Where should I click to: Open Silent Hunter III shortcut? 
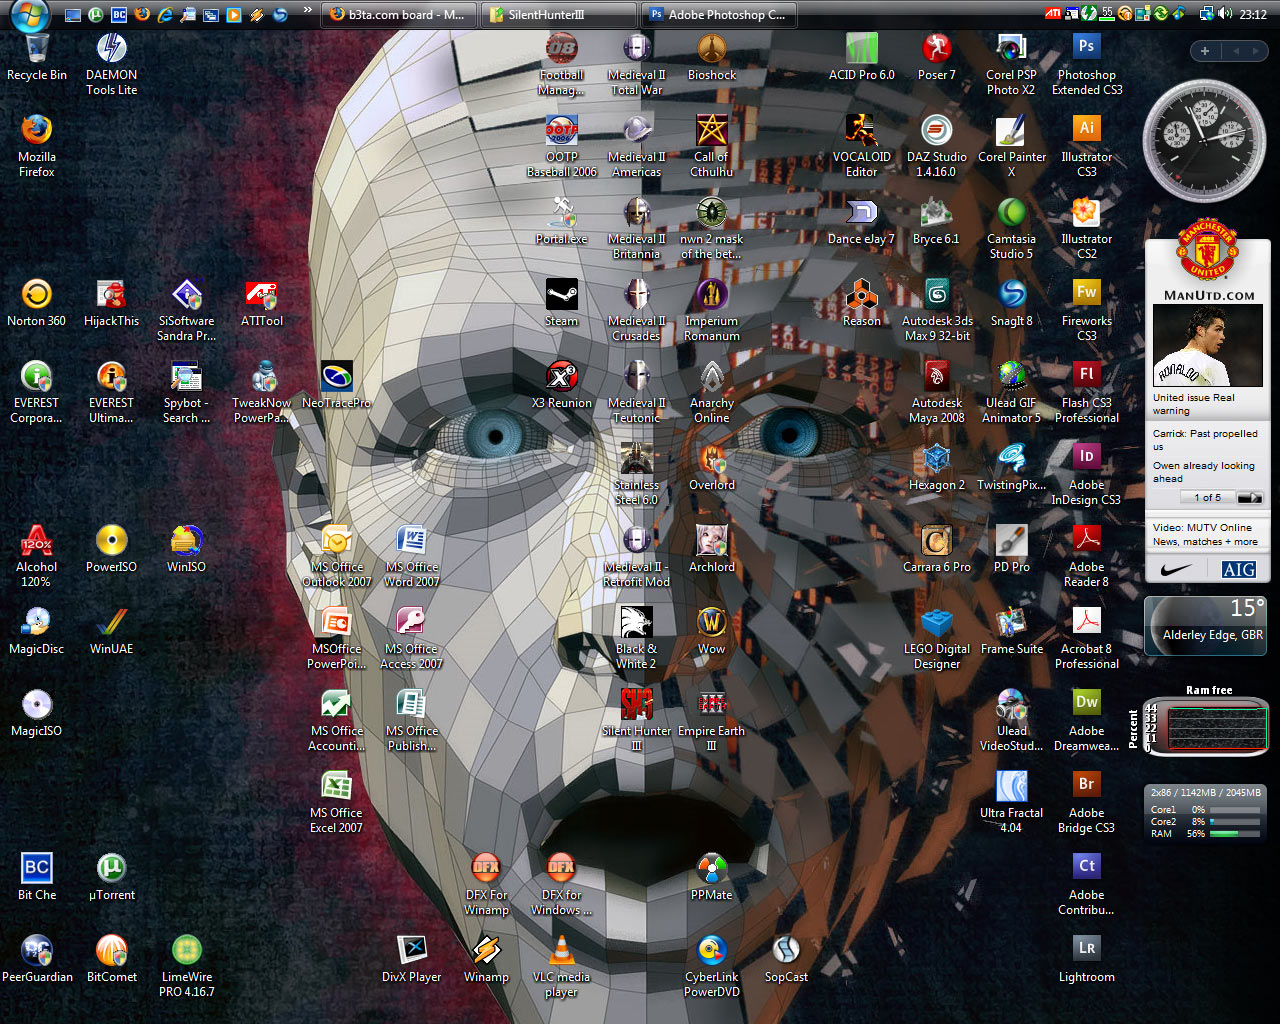coord(637,720)
